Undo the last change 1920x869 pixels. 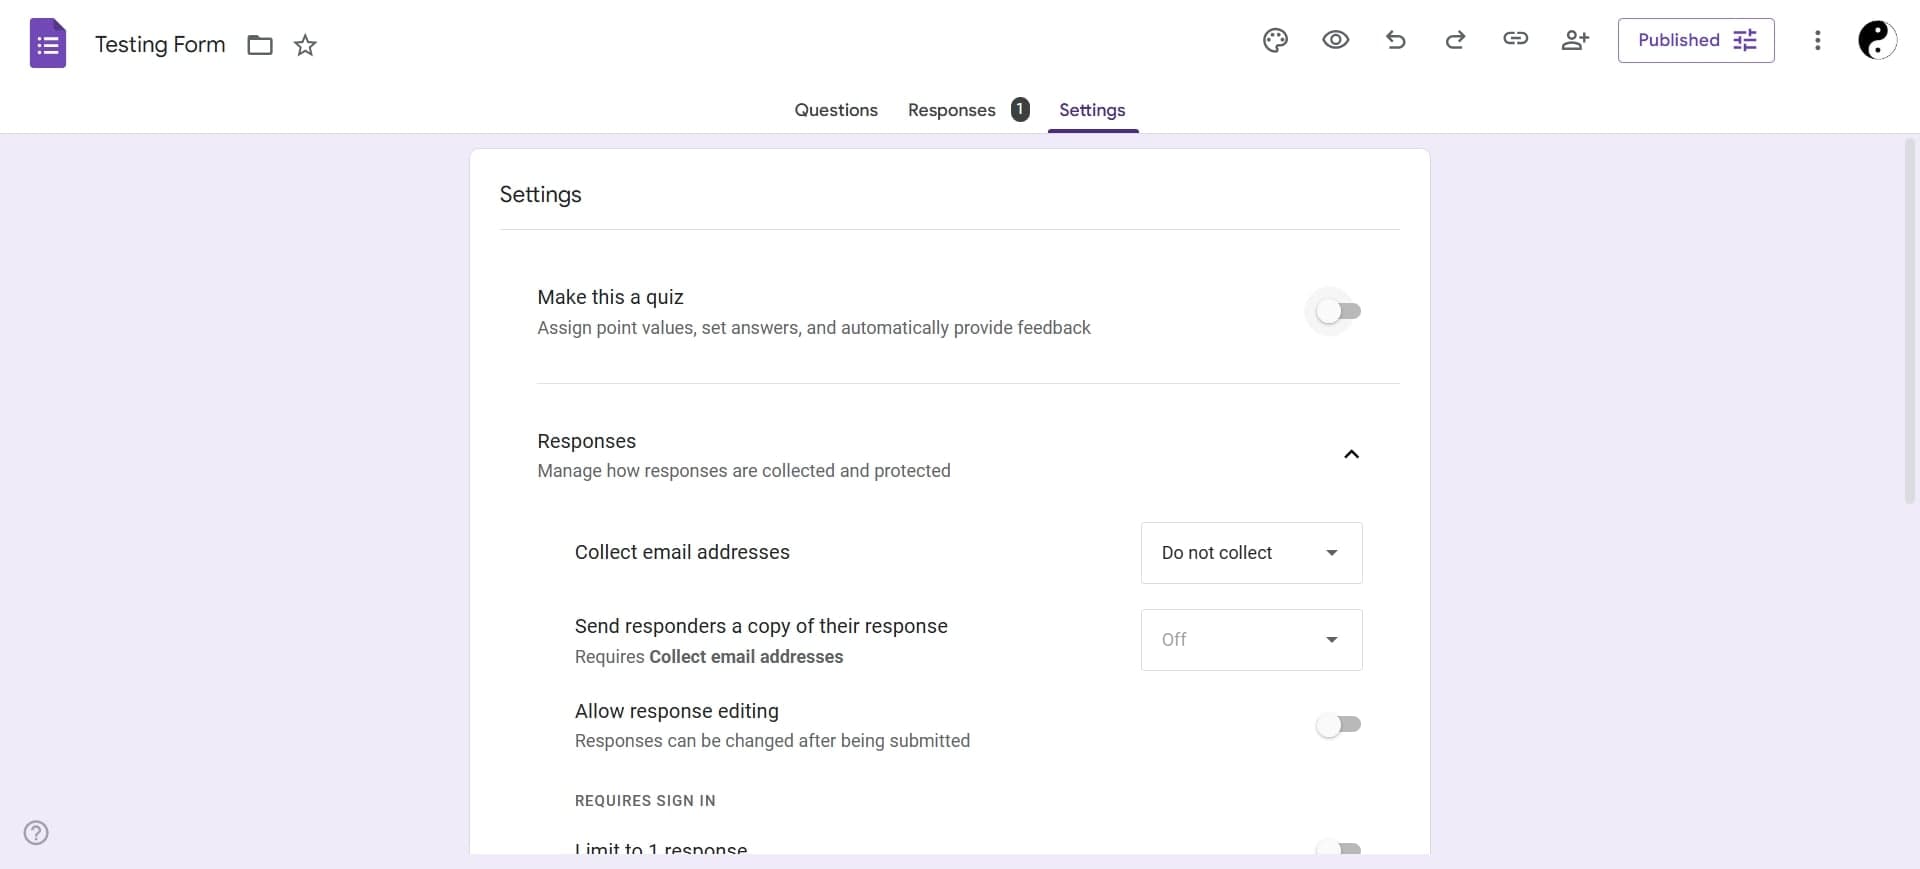(x=1396, y=40)
